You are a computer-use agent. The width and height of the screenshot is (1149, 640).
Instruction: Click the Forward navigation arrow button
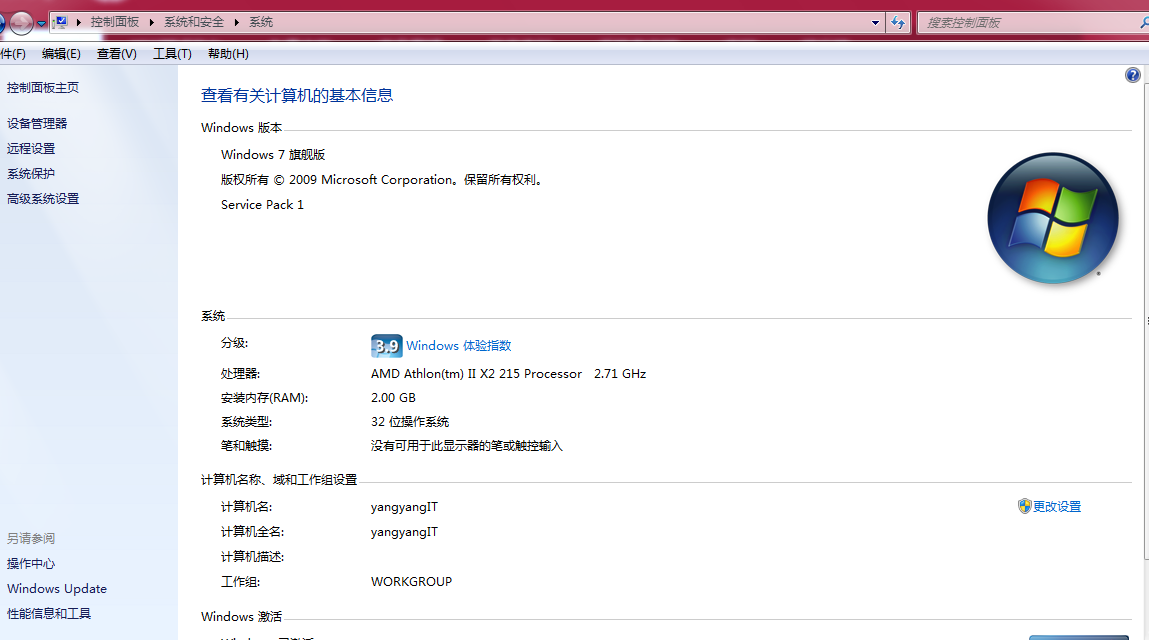point(21,23)
